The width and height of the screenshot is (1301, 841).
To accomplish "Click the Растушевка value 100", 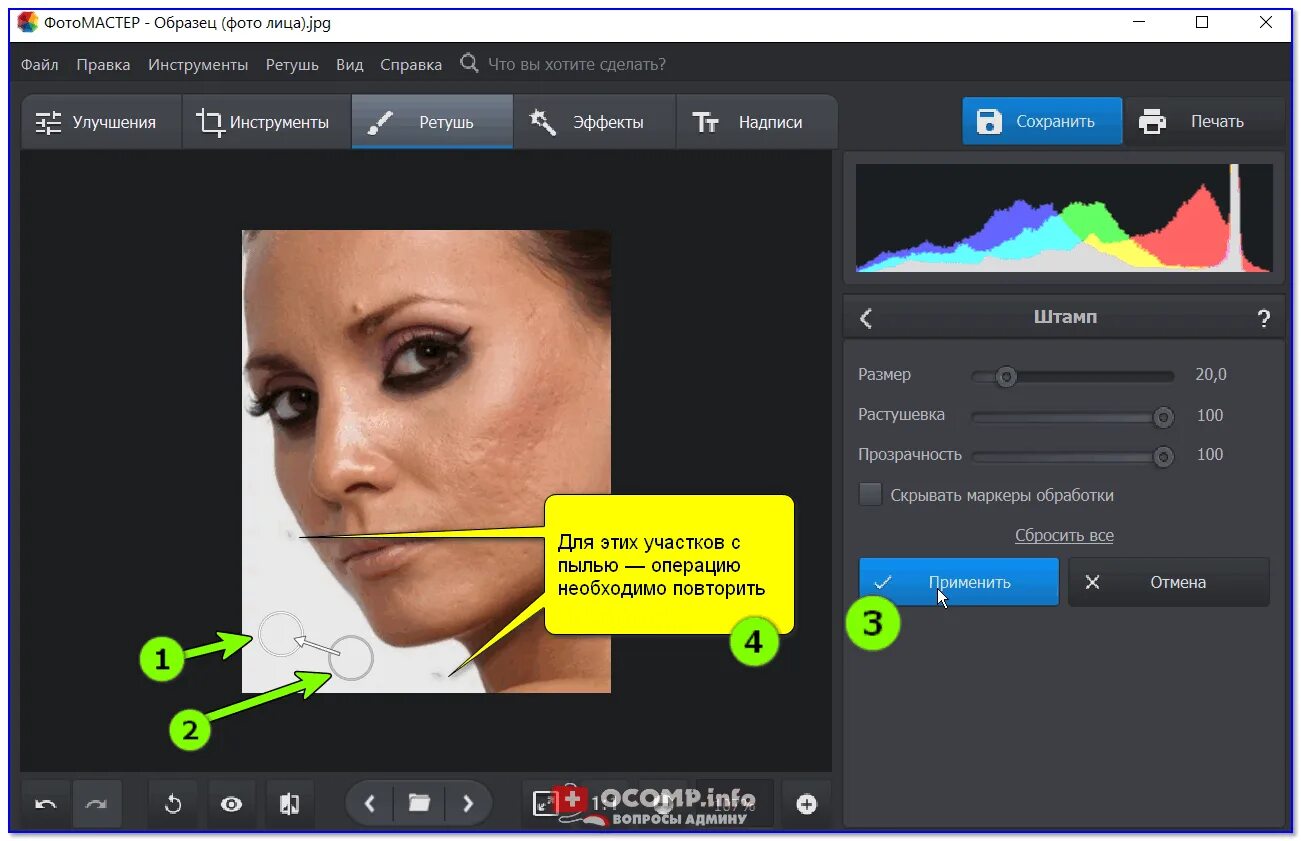I will [1210, 415].
